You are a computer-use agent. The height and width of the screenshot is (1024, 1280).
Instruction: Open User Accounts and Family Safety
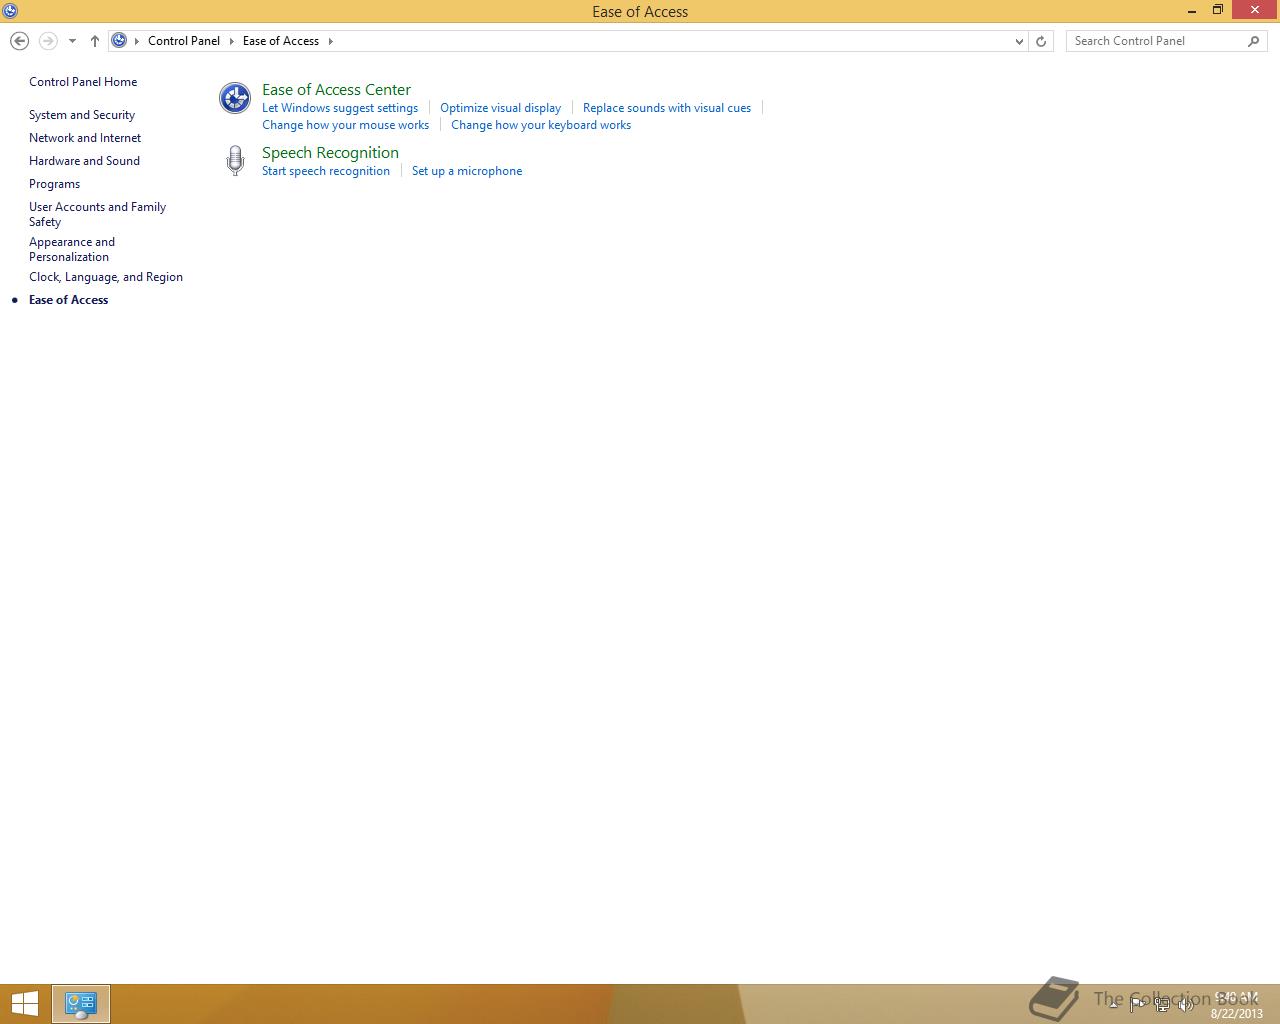tap(97, 214)
